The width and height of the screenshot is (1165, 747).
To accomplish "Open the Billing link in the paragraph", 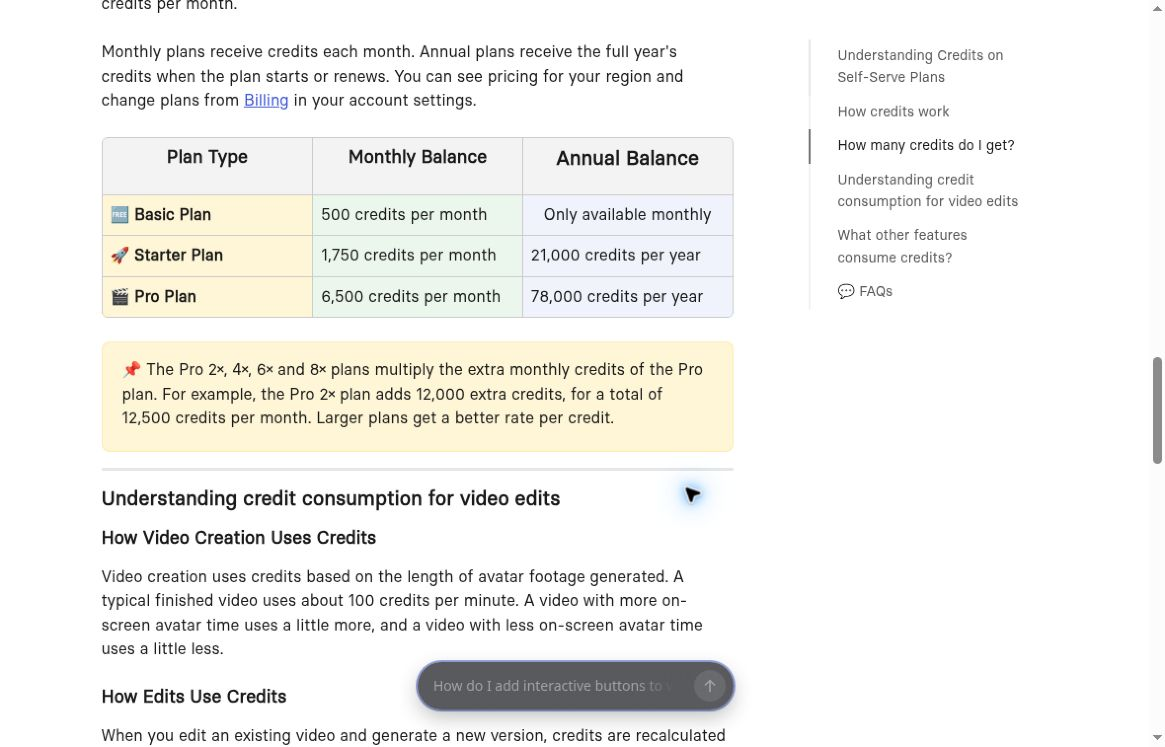I will point(266,100).
